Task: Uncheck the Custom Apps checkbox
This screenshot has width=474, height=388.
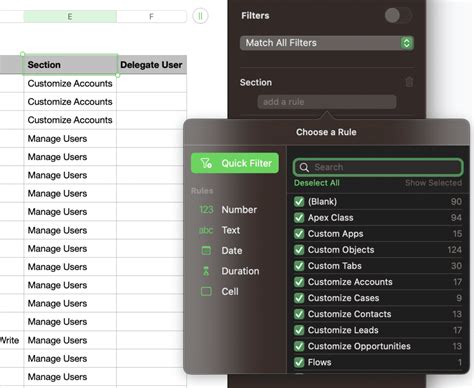Action: point(299,234)
